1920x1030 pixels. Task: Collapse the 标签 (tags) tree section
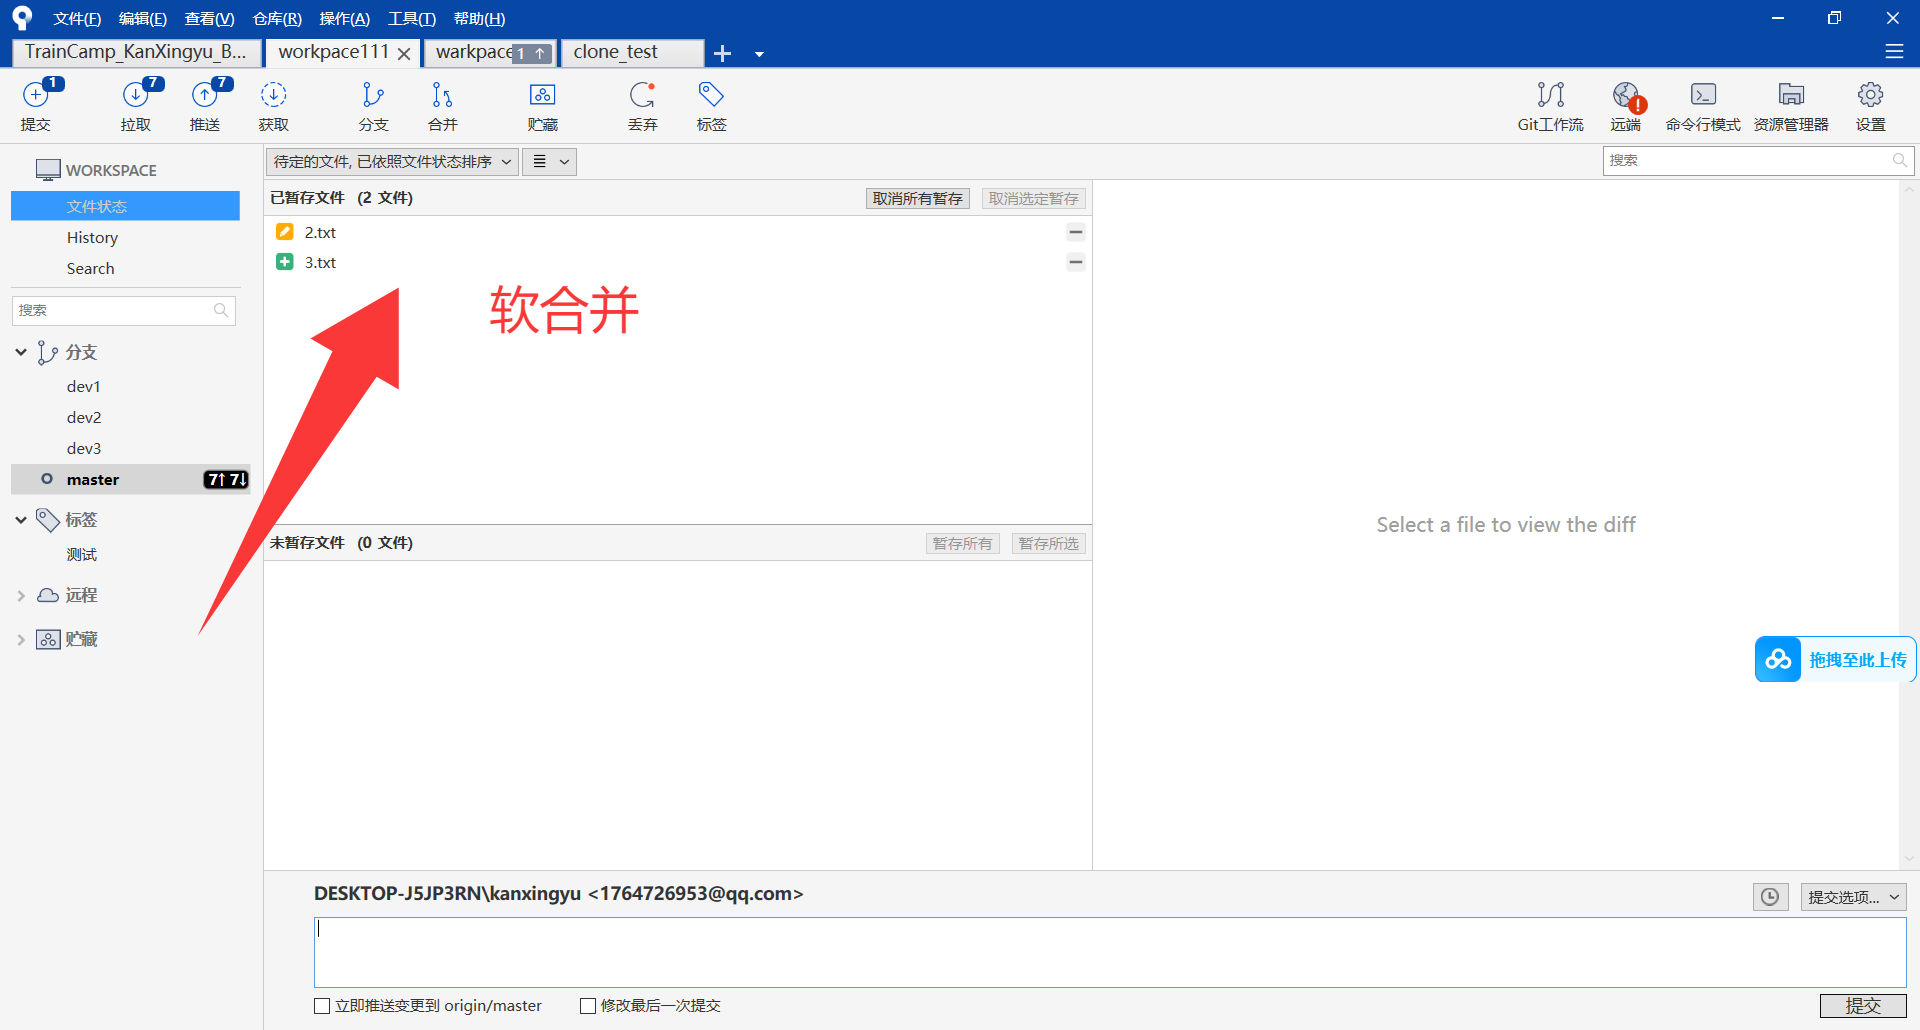tap(21, 519)
